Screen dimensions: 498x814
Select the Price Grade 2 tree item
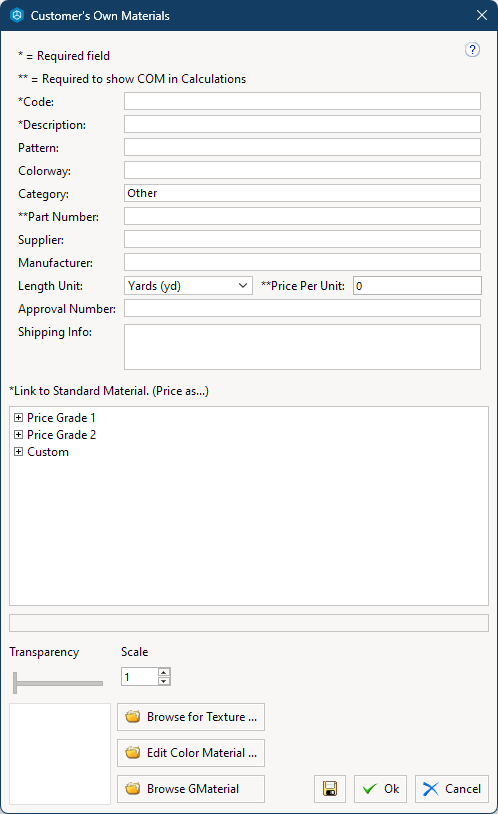(x=61, y=435)
